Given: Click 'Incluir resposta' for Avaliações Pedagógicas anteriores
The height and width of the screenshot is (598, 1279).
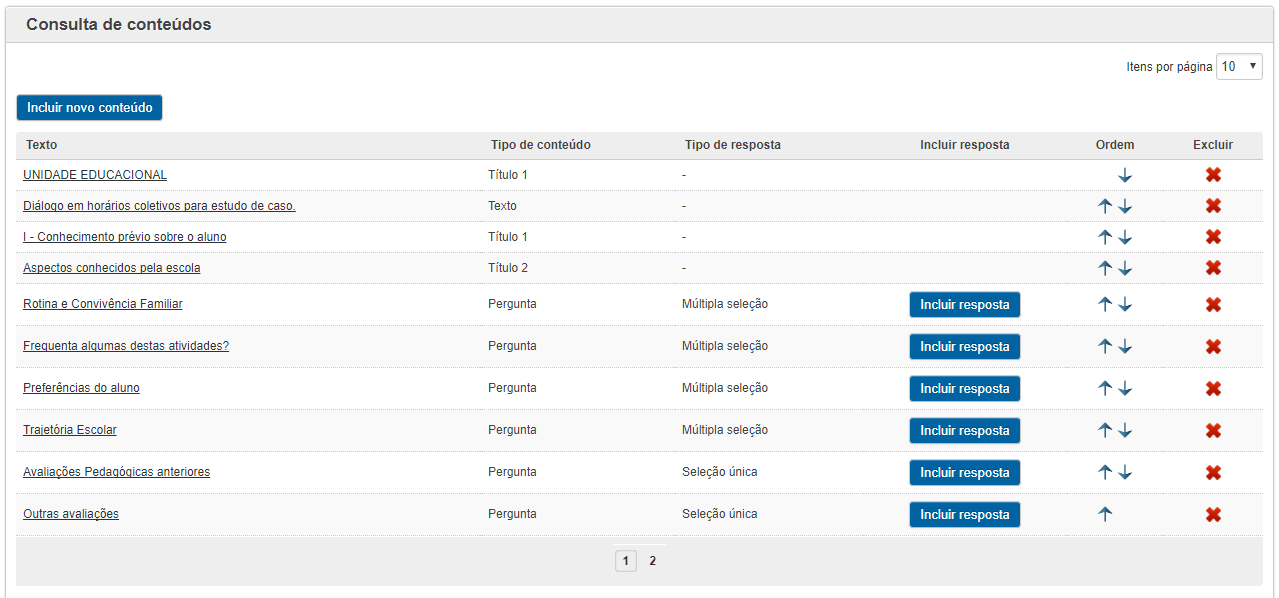Looking at the screenshot, I should pos(965,473).
